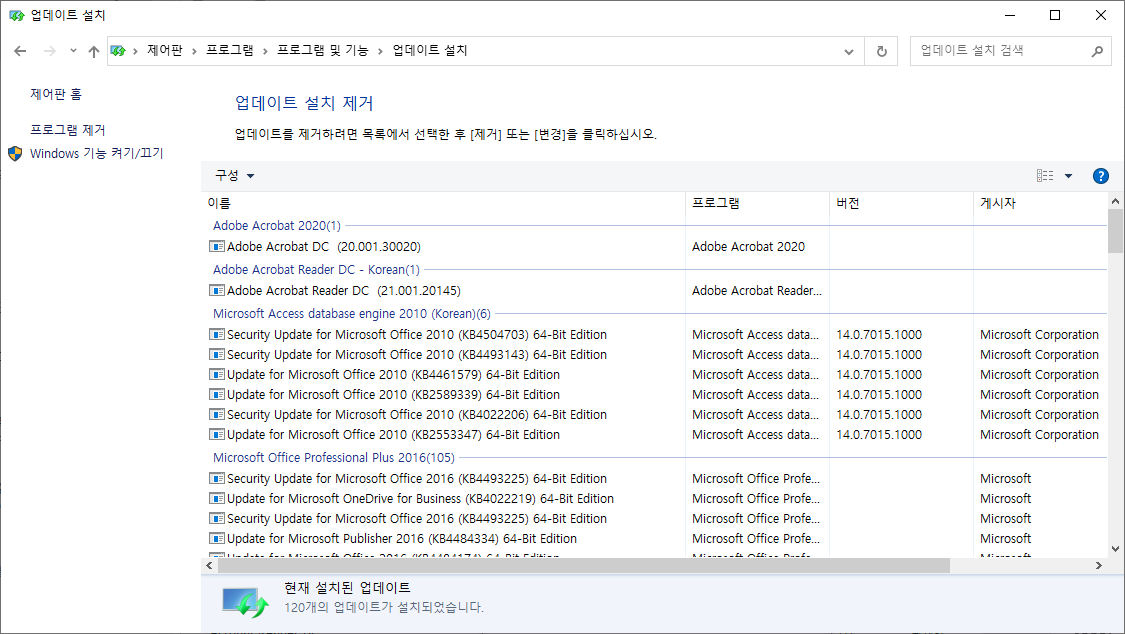1125x634 pixels.
Task: Click Adobe Acrobat Reader... program cell
Action: [756, 290]
